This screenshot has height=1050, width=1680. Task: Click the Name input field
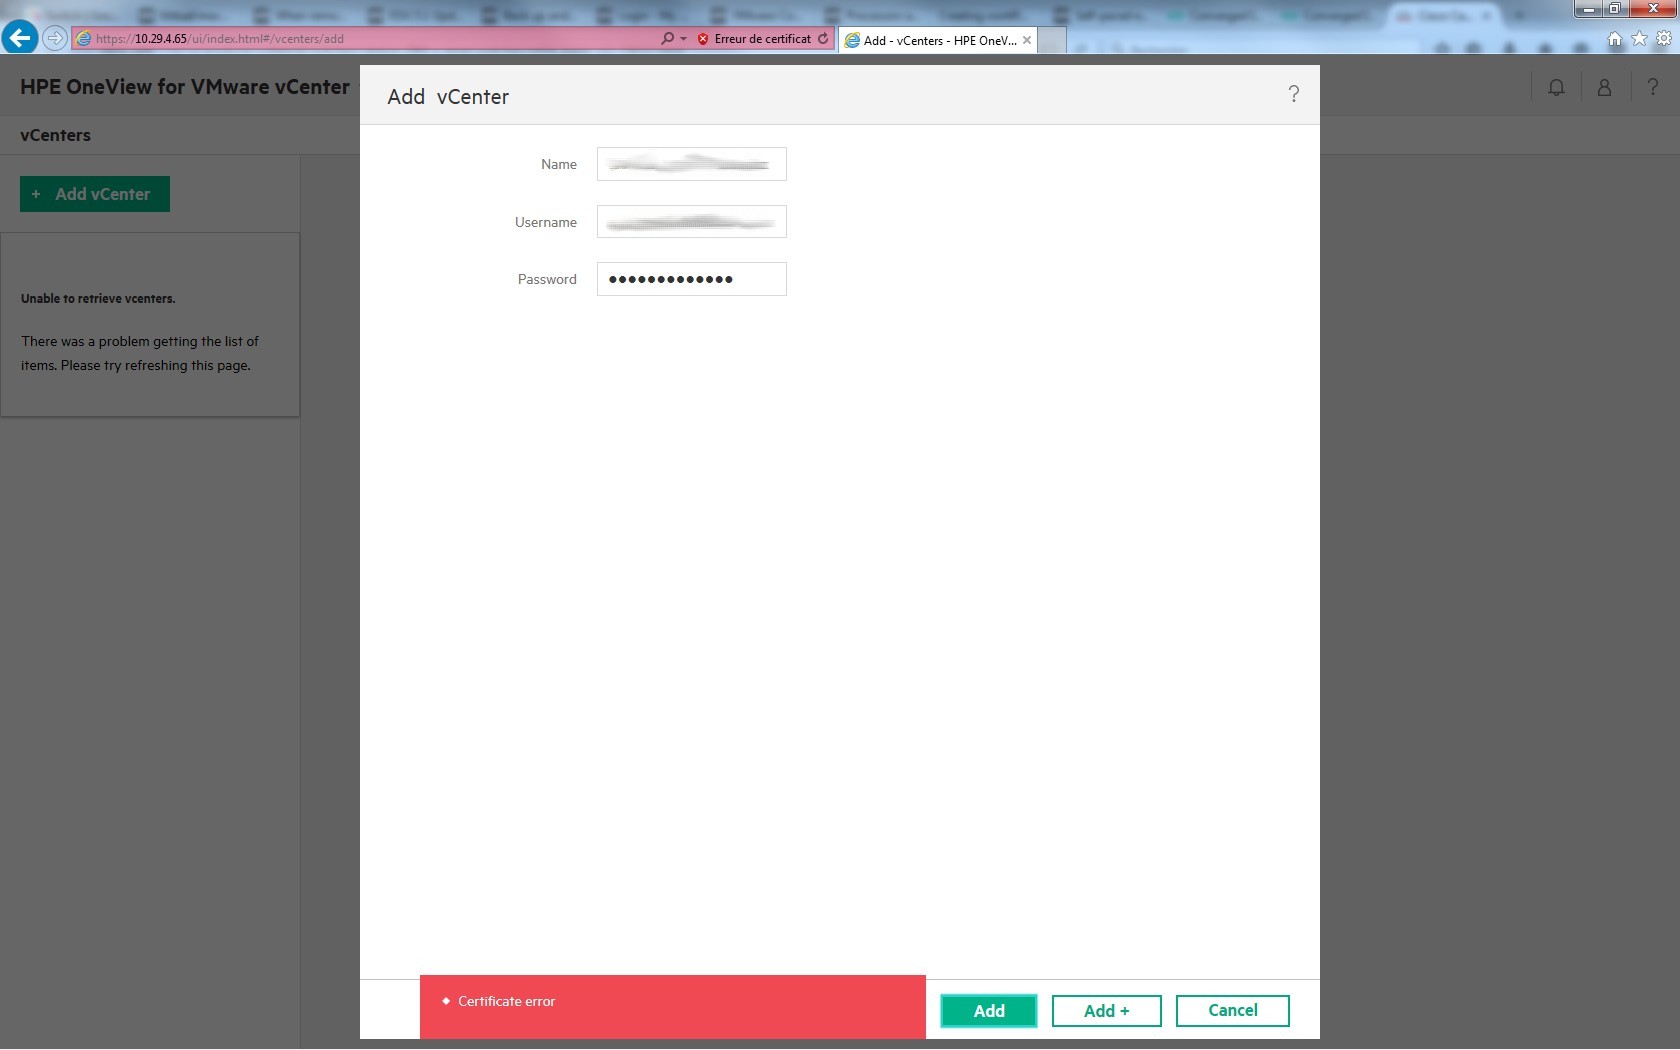(x=692, y=164)
